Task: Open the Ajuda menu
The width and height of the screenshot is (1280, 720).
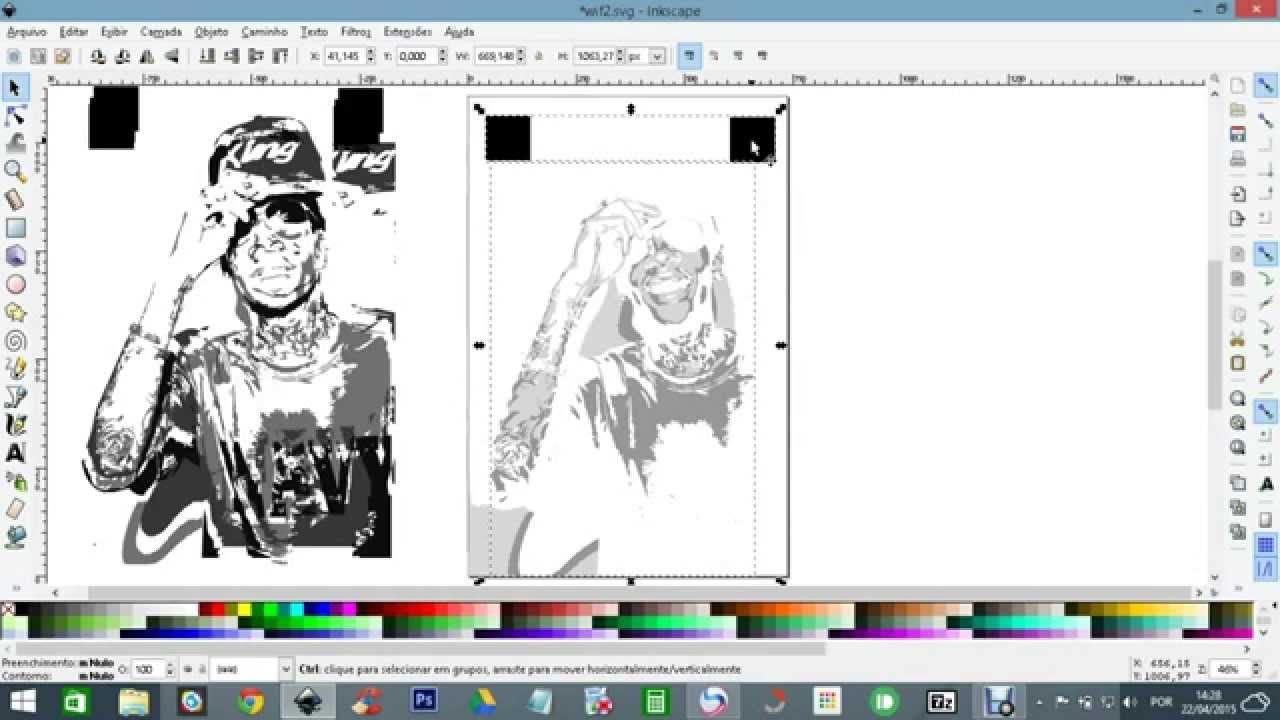Action: coord(459,32)
